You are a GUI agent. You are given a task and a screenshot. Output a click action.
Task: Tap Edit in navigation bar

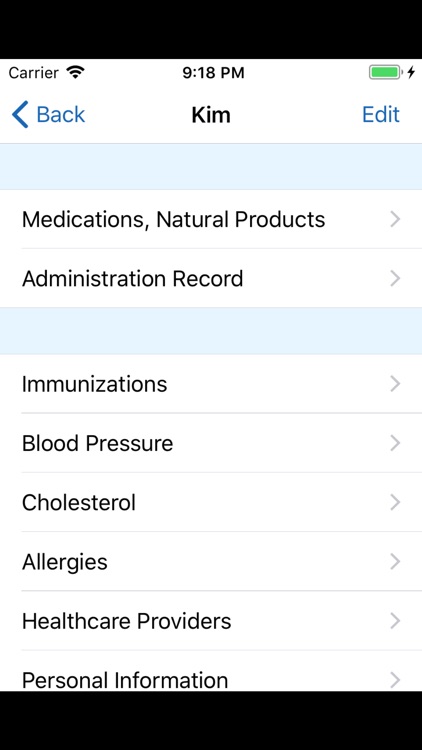(380, 114)
